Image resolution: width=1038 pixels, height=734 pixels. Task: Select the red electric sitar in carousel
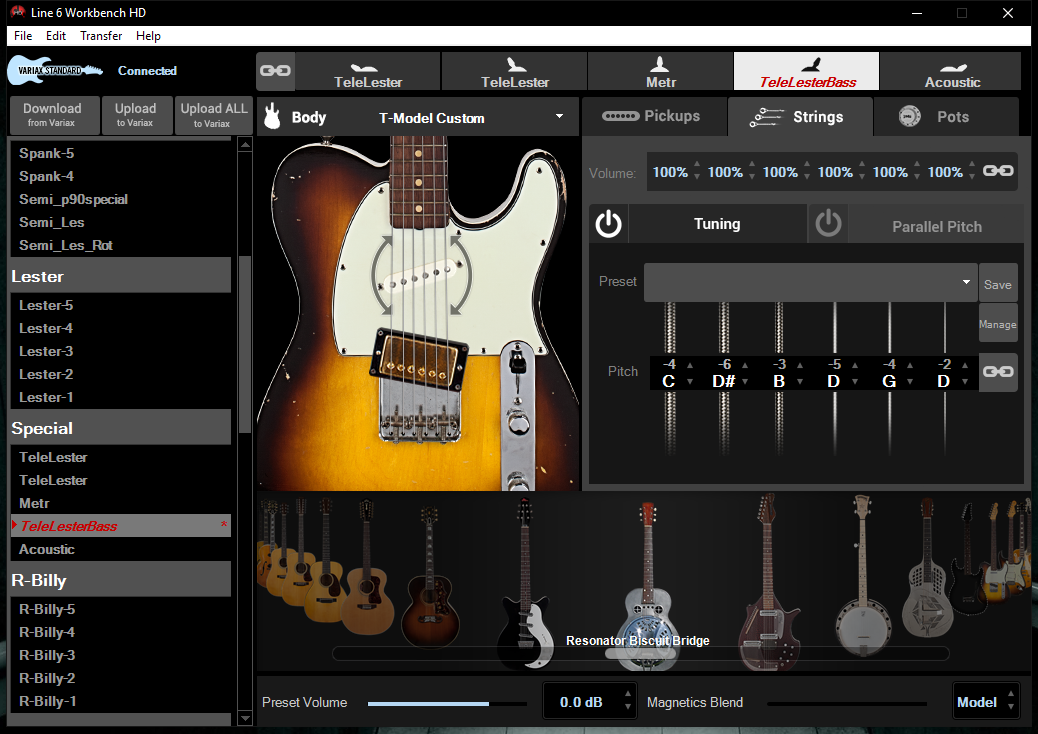click(x=768, y=582)
